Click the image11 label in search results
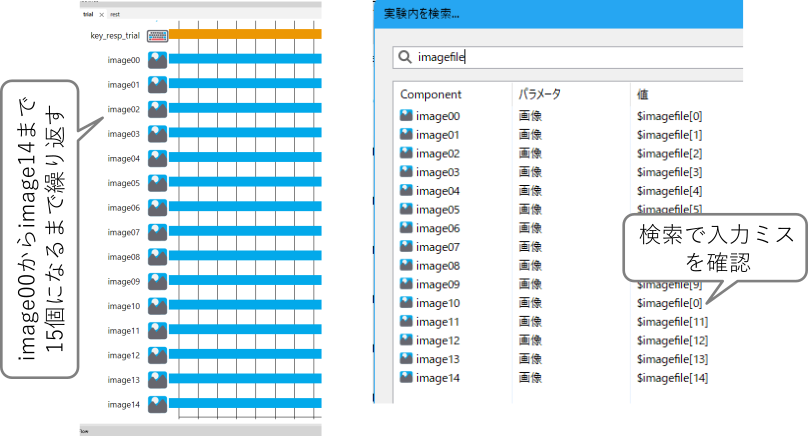808x436 pixels. click(x=437, y=322)
